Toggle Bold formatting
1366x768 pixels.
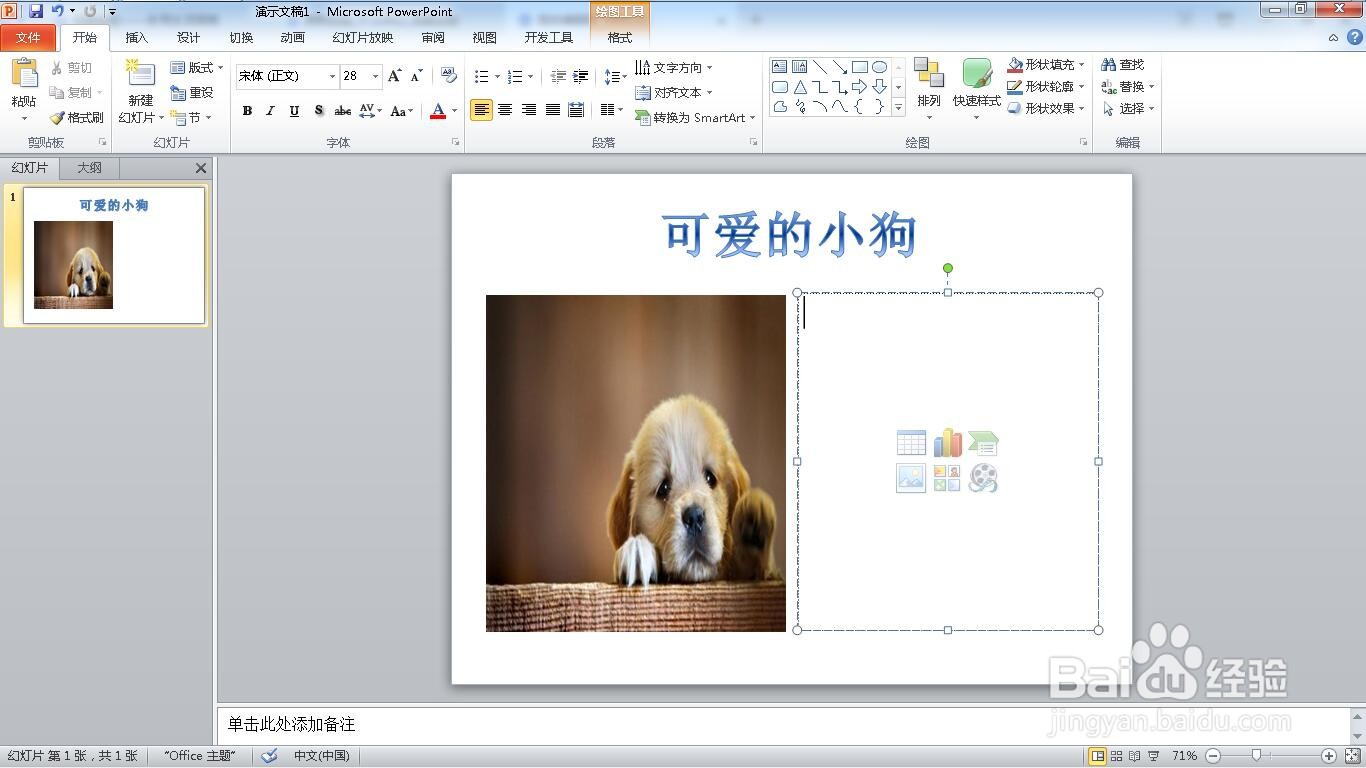(247, 111)
